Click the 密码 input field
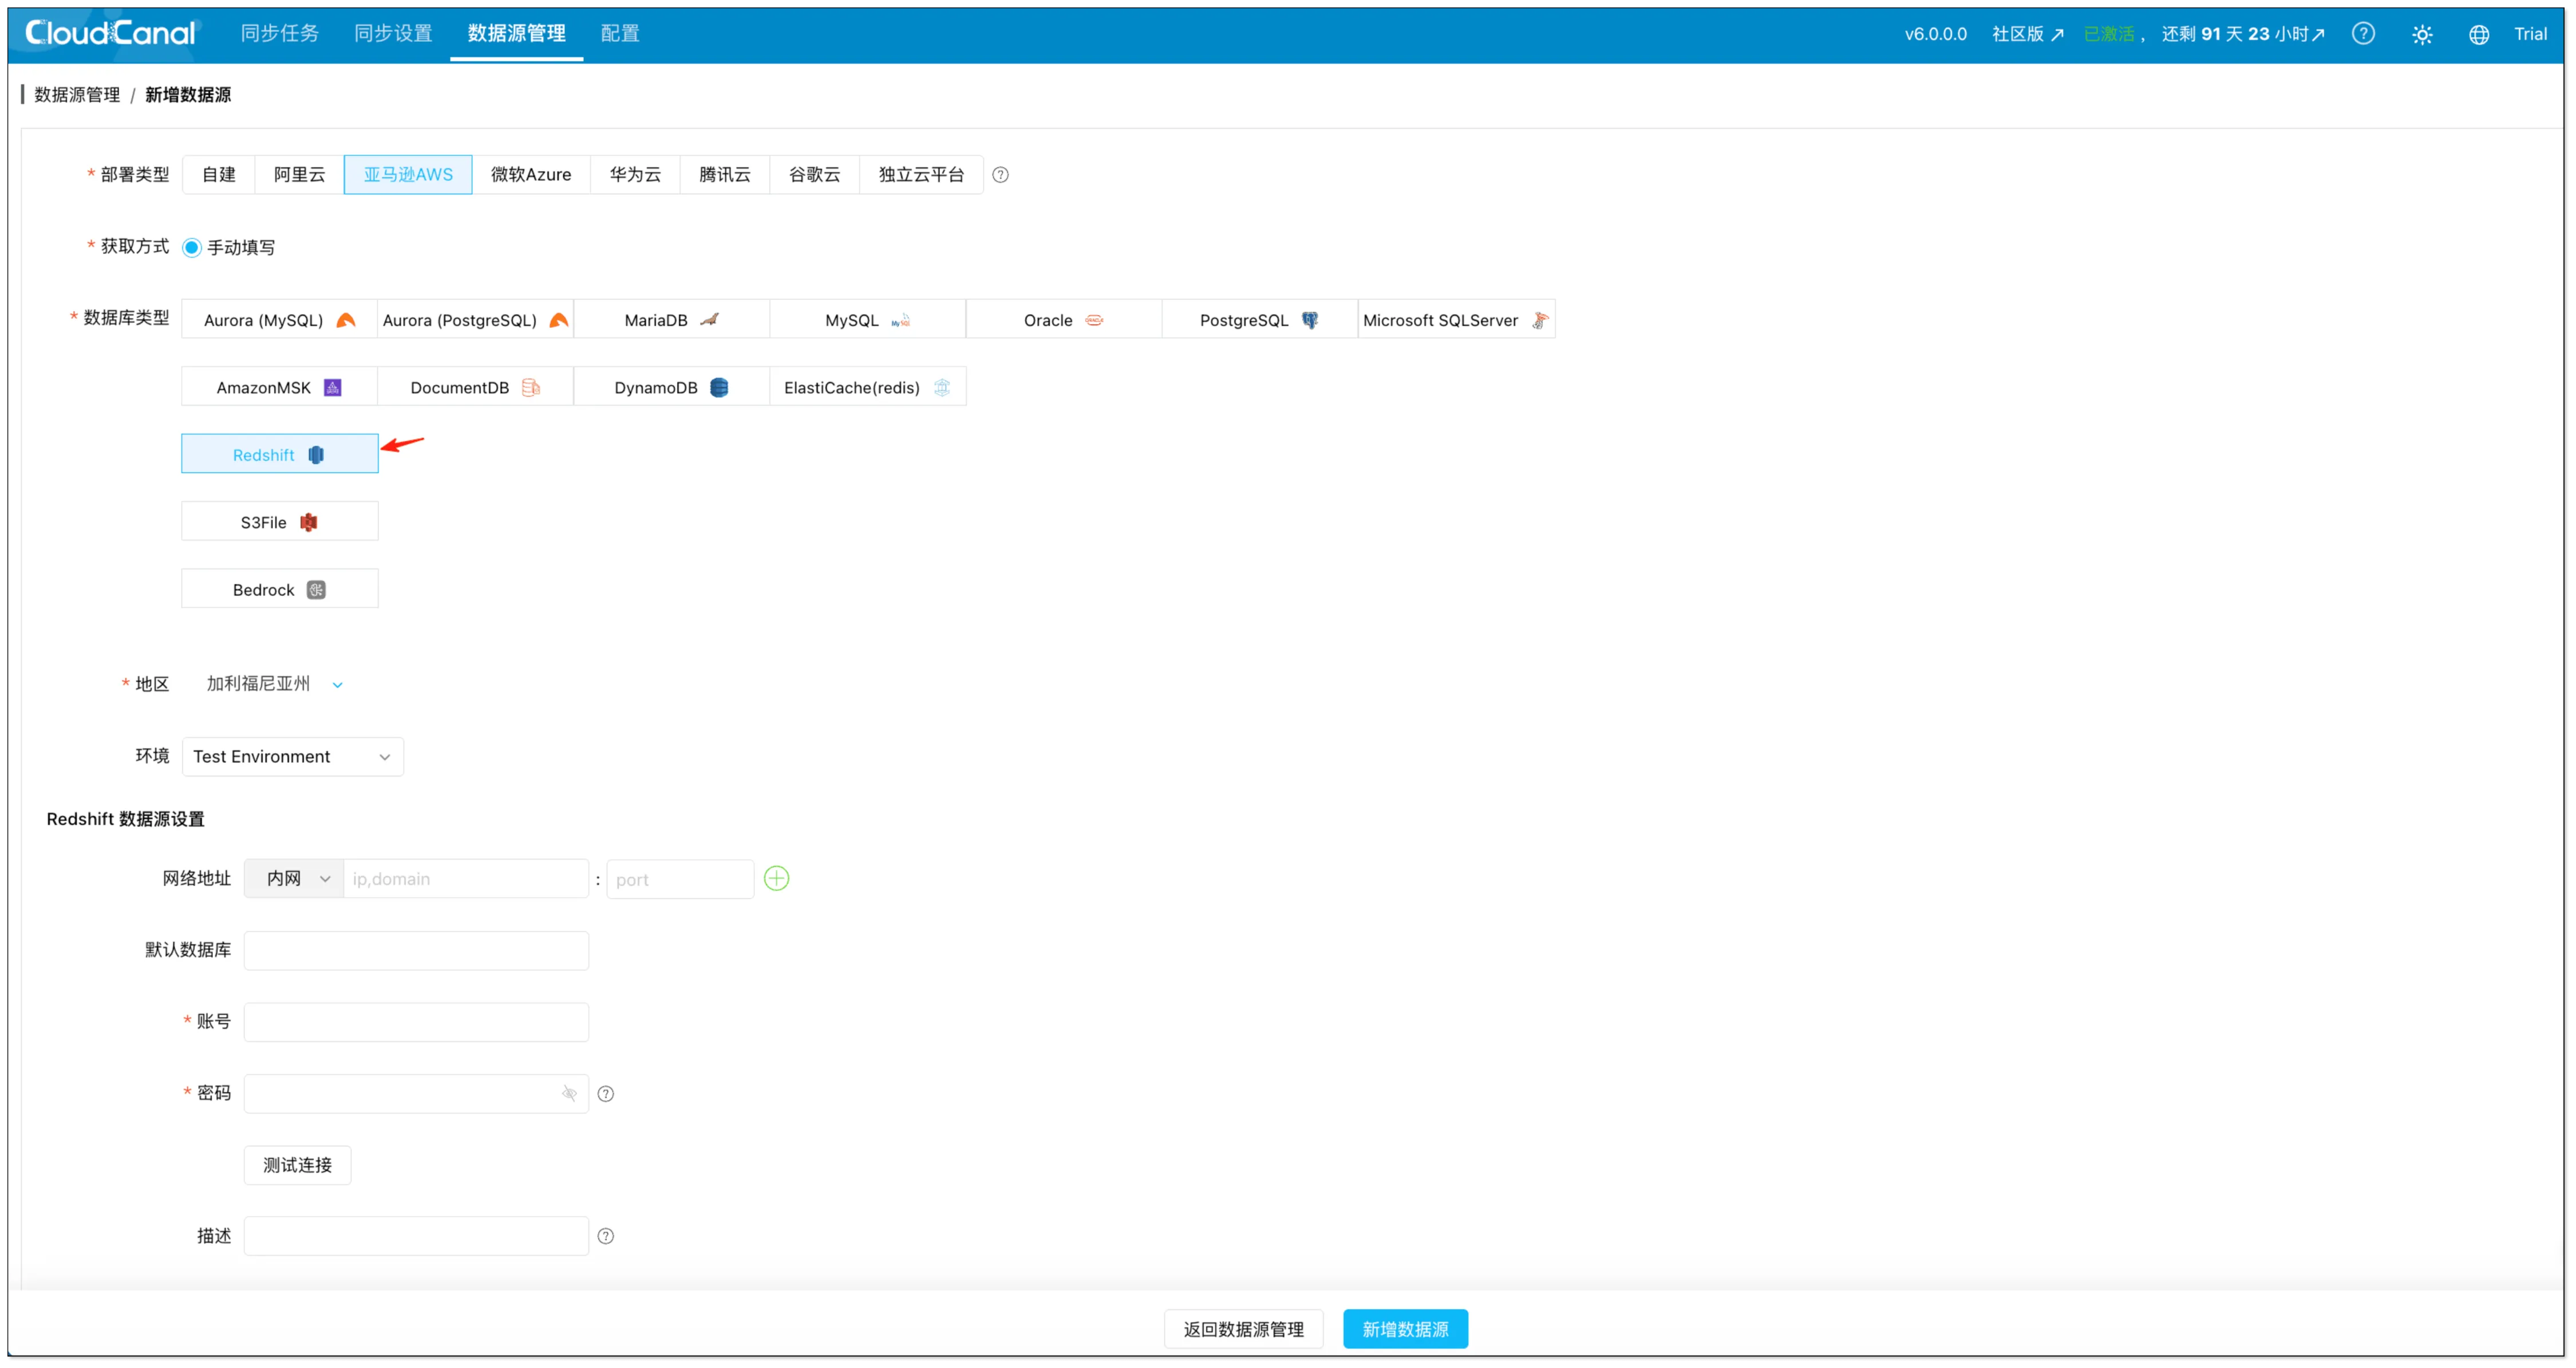2576x1368 pixels. coord(416,1094)
